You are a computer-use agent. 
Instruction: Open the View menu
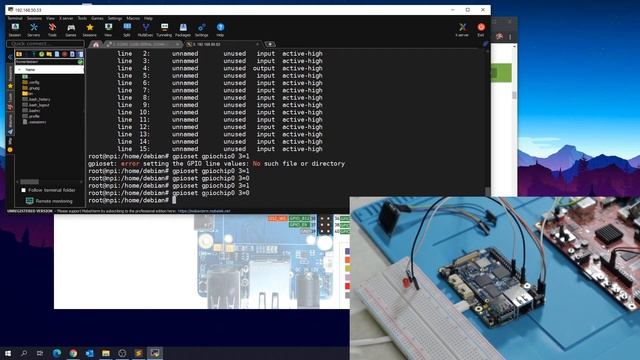click(x=50, y=18)
